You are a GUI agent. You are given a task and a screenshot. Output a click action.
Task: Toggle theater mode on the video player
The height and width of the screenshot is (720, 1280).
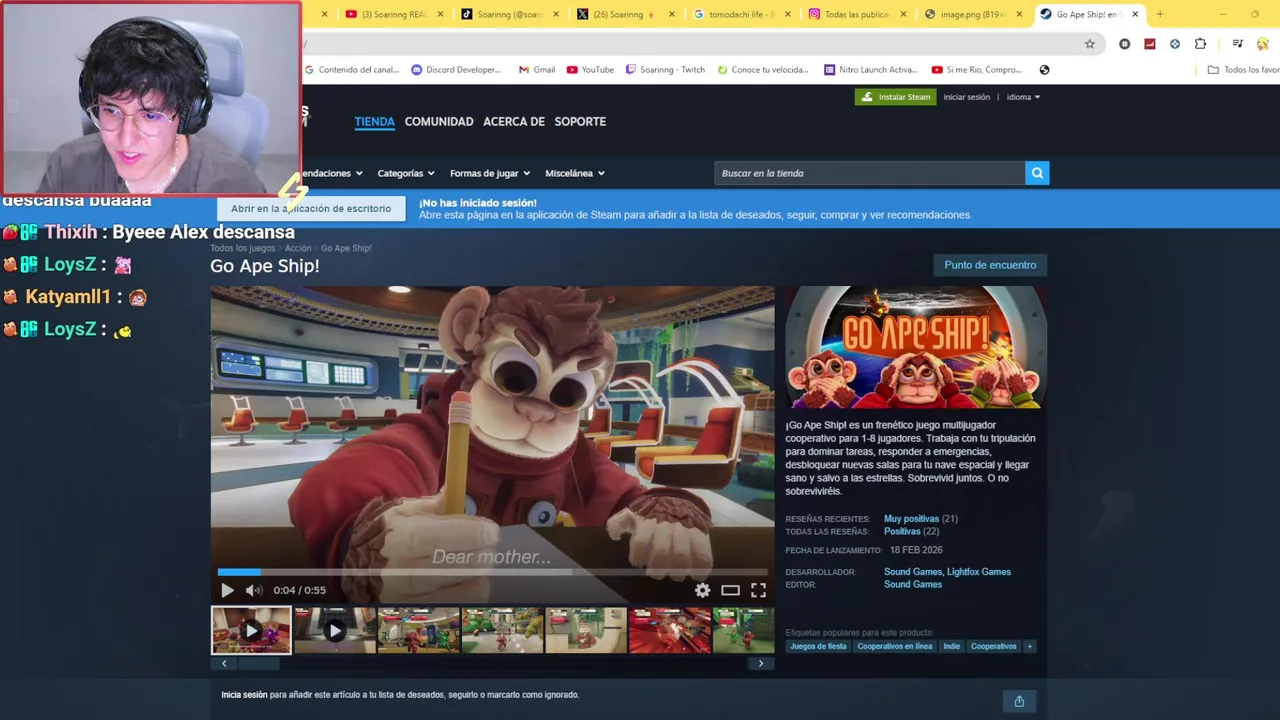point(731,590)
